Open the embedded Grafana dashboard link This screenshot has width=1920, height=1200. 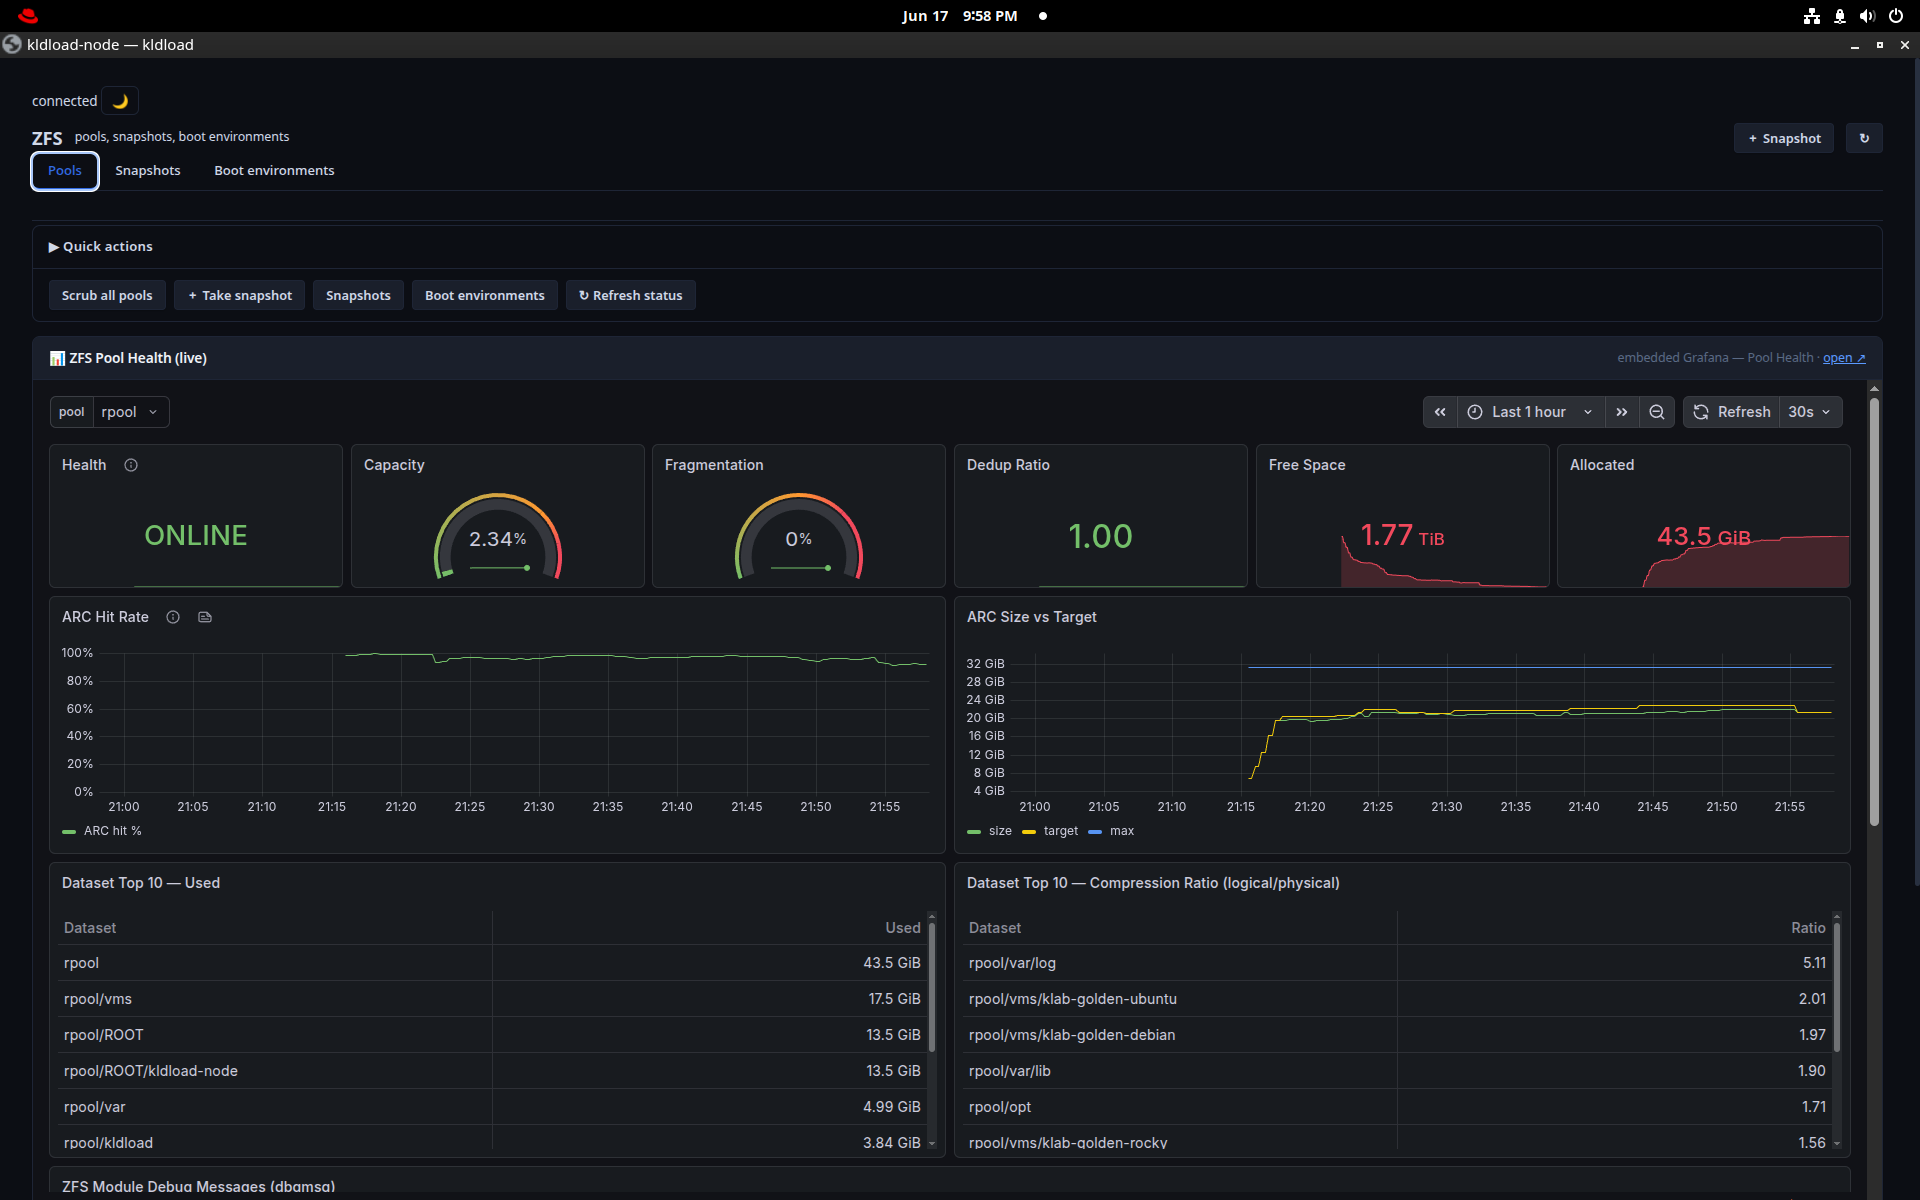(x=1844, y=358)
